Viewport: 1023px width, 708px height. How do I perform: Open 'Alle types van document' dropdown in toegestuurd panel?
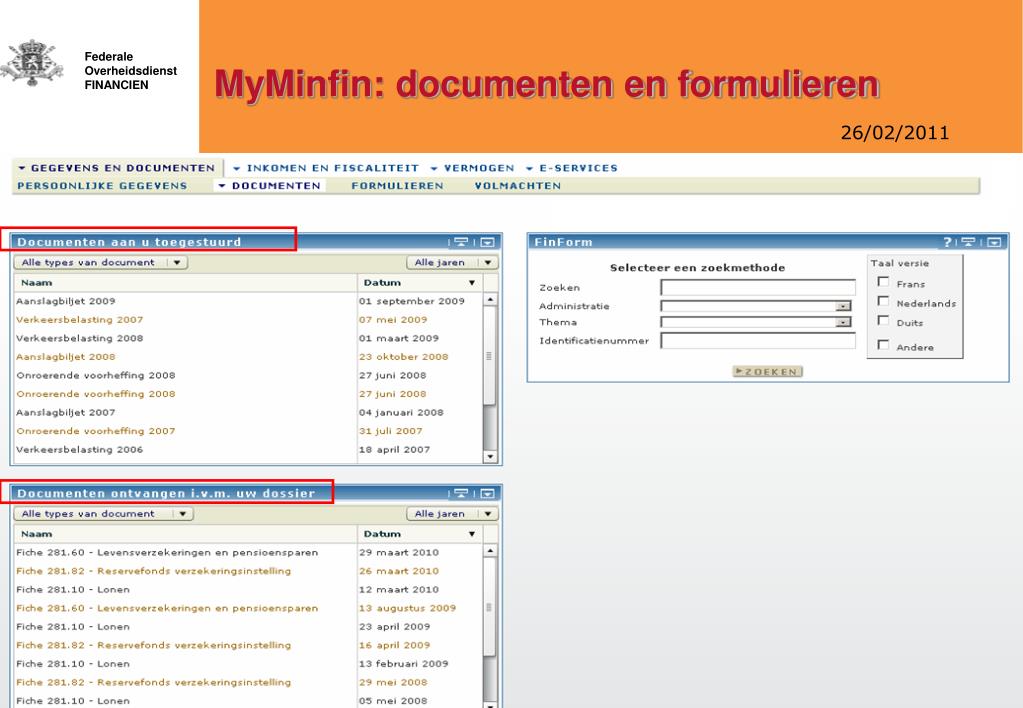(101, 262)
